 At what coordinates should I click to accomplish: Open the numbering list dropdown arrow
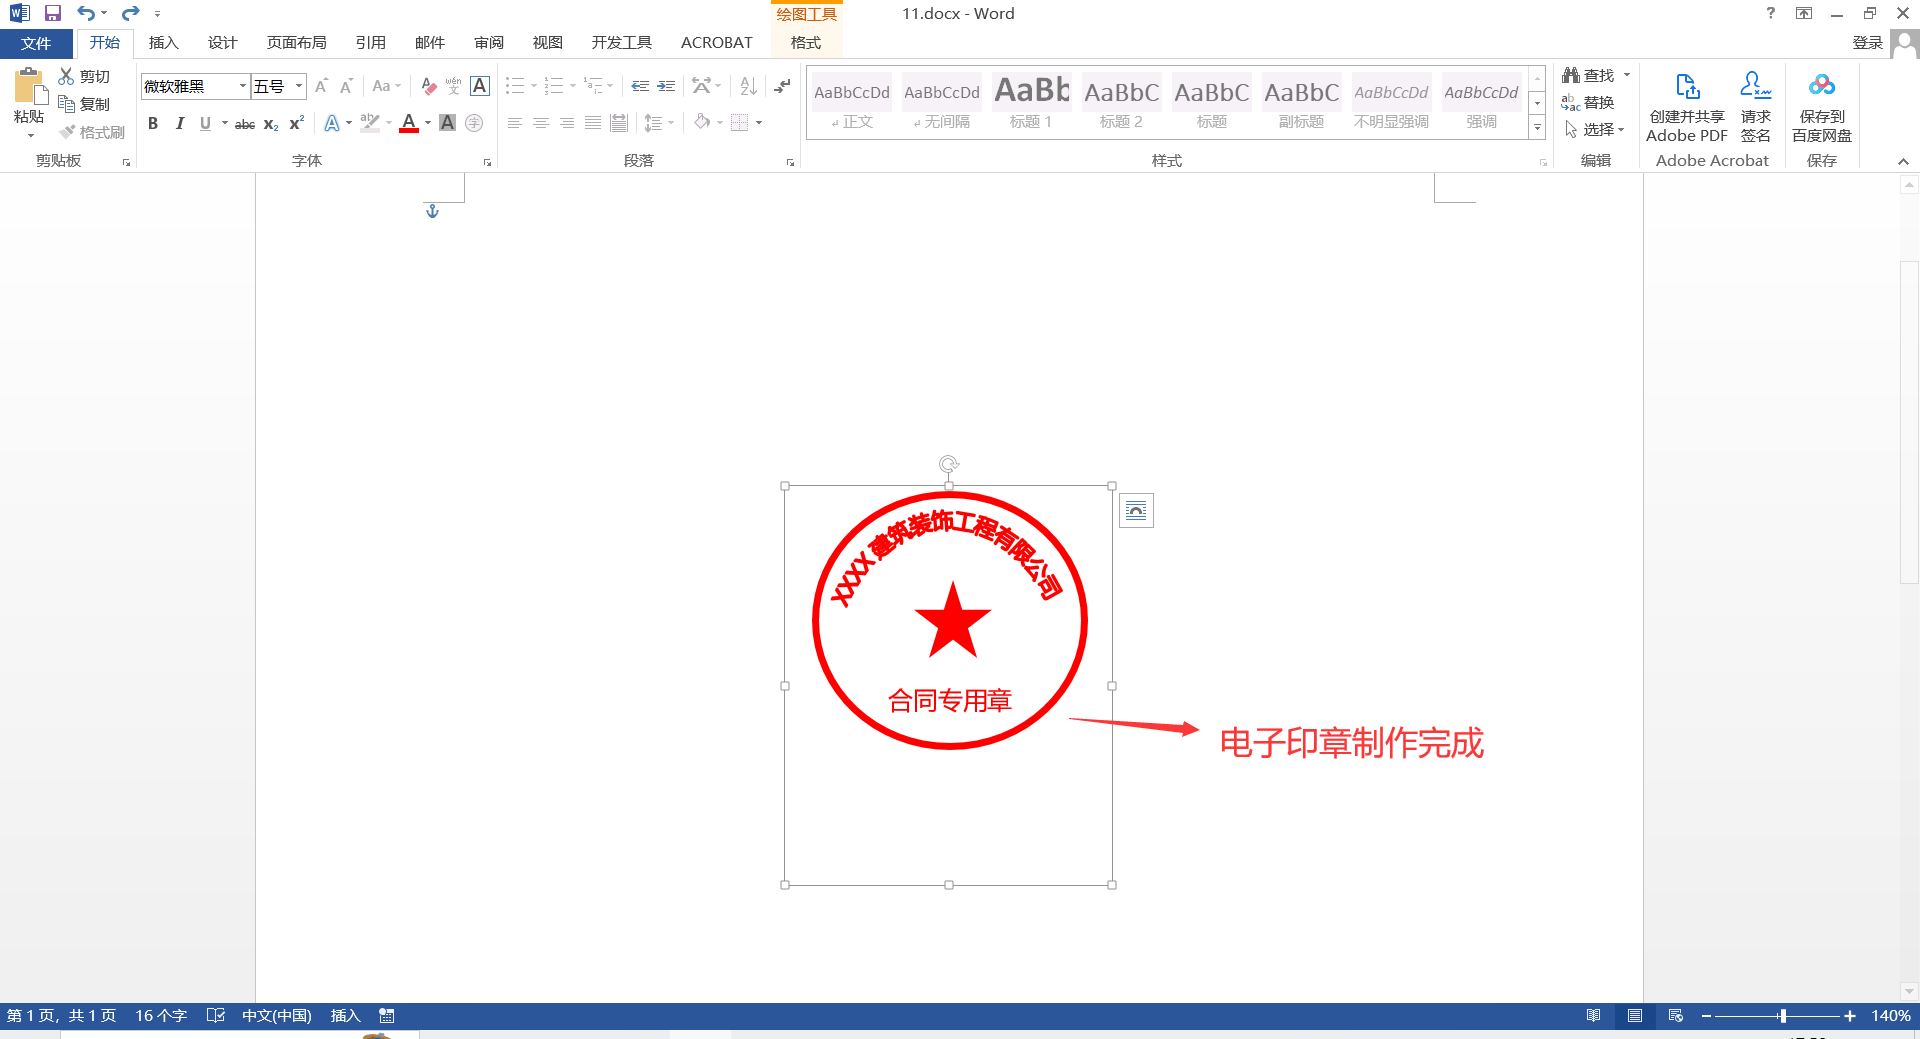click(573, 87)
